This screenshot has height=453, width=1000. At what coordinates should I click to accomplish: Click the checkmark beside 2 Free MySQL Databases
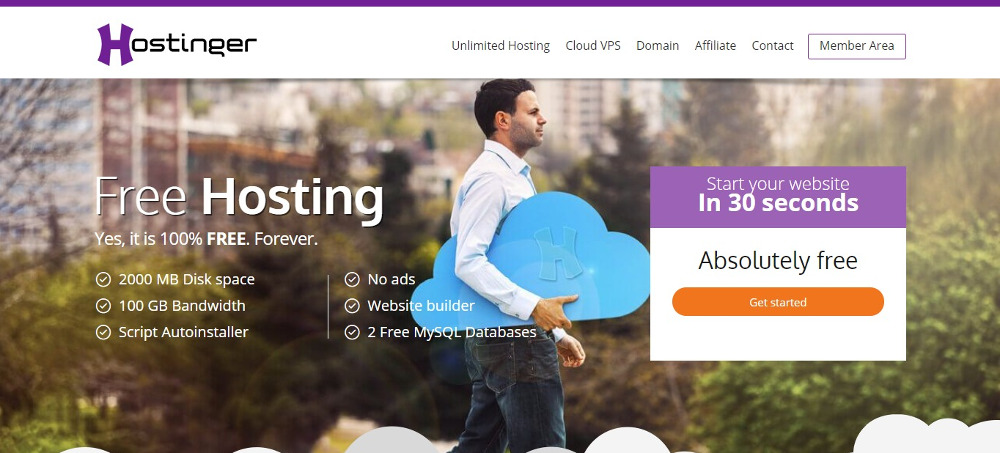pyautogui.click(x=352, y=332)
